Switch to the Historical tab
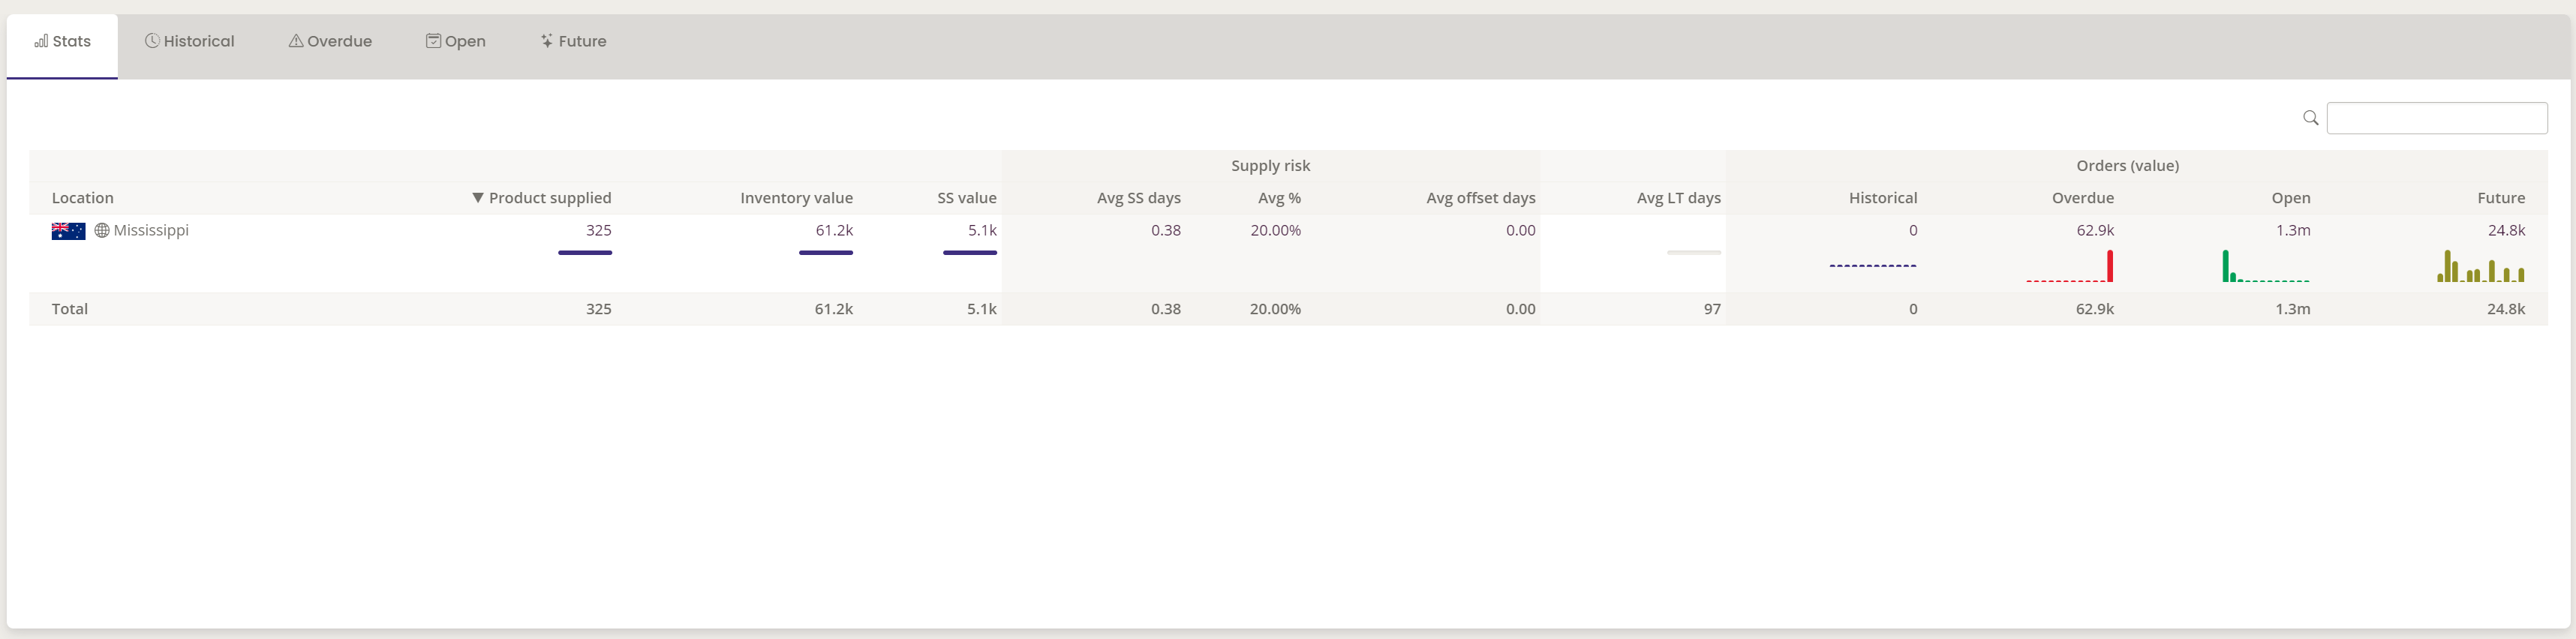 198,41
